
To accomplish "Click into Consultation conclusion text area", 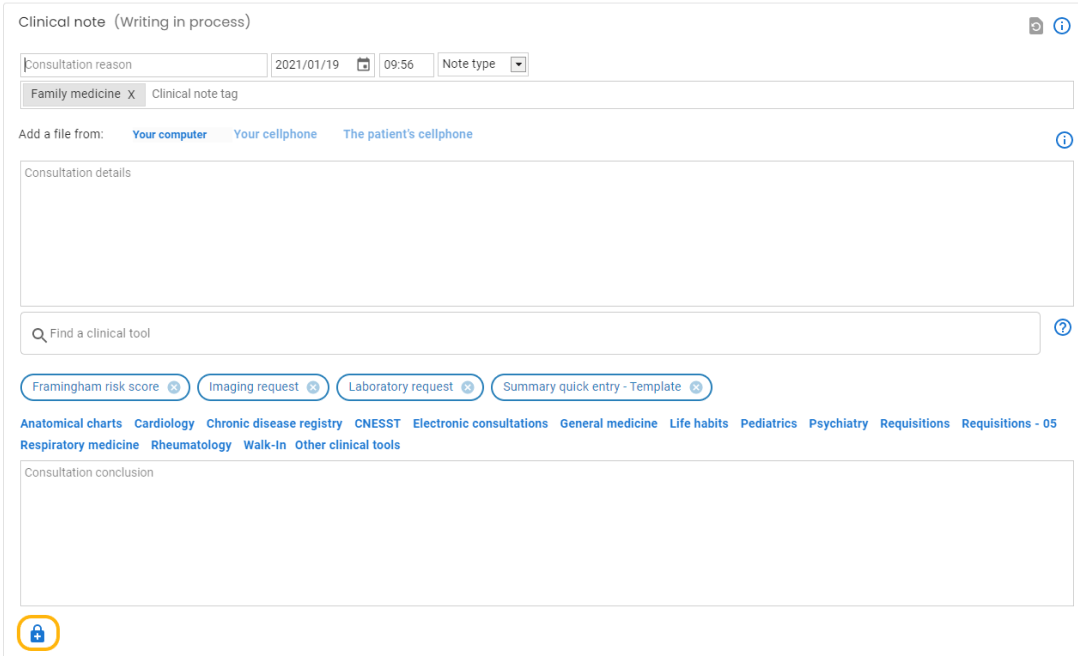I will click(547, 533).
